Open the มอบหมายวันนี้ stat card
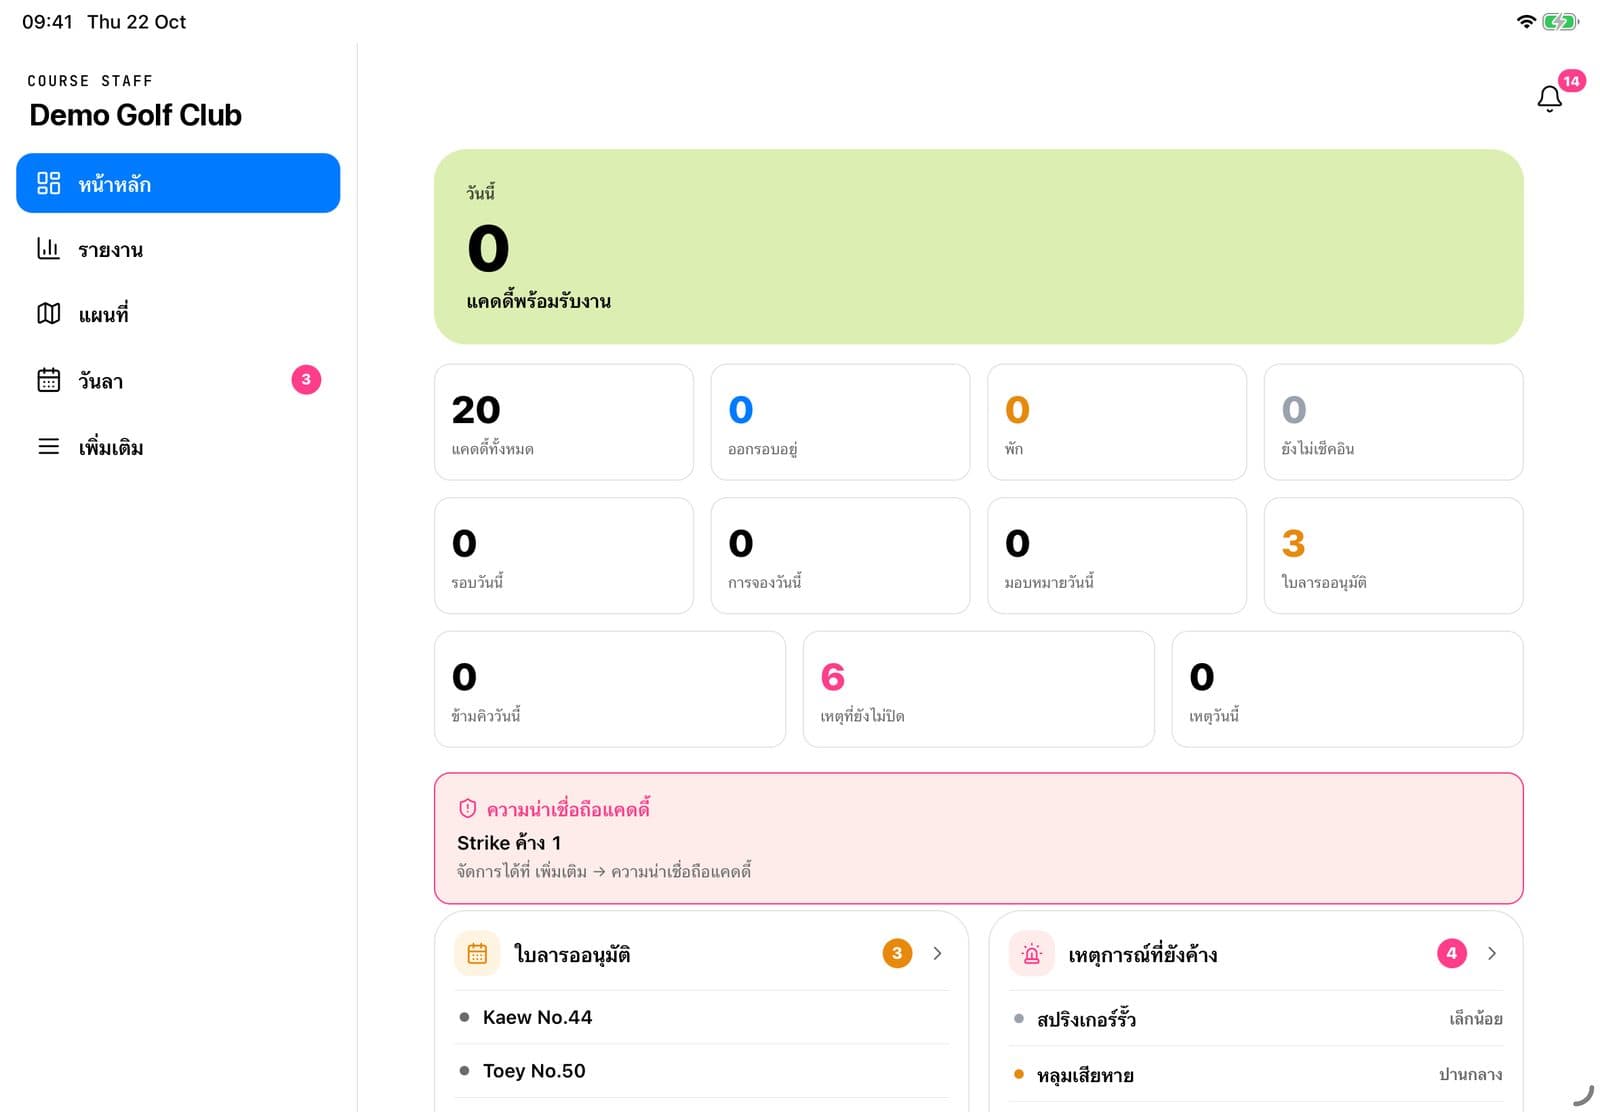Image resolution: width=1600 pixels, height=1112 pixels. point(1117,555)
